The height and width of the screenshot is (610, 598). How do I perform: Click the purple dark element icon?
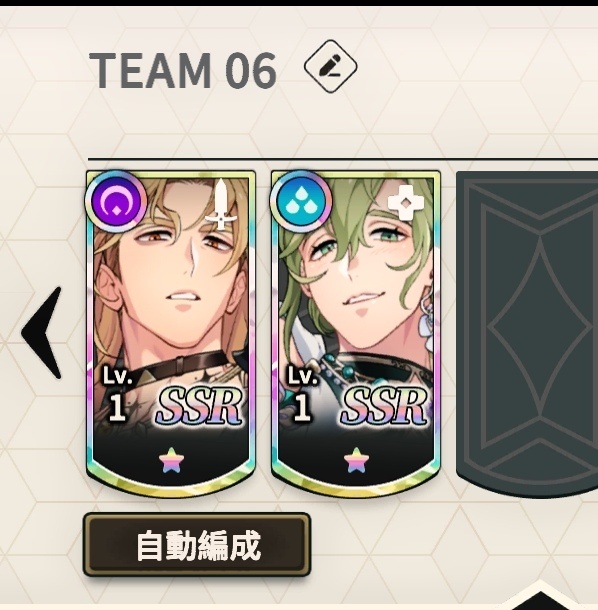(116, 202)
